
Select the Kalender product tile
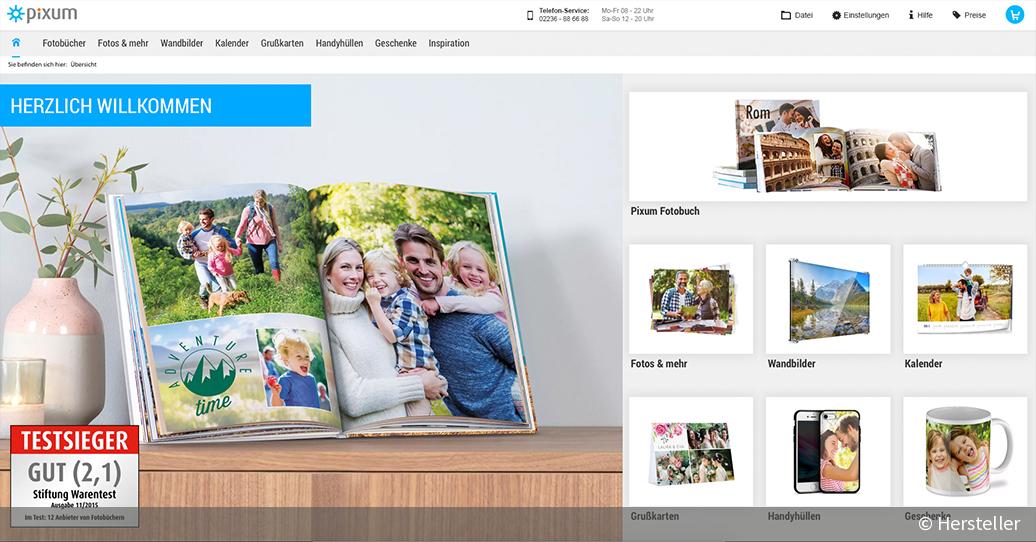coord(965,299)
